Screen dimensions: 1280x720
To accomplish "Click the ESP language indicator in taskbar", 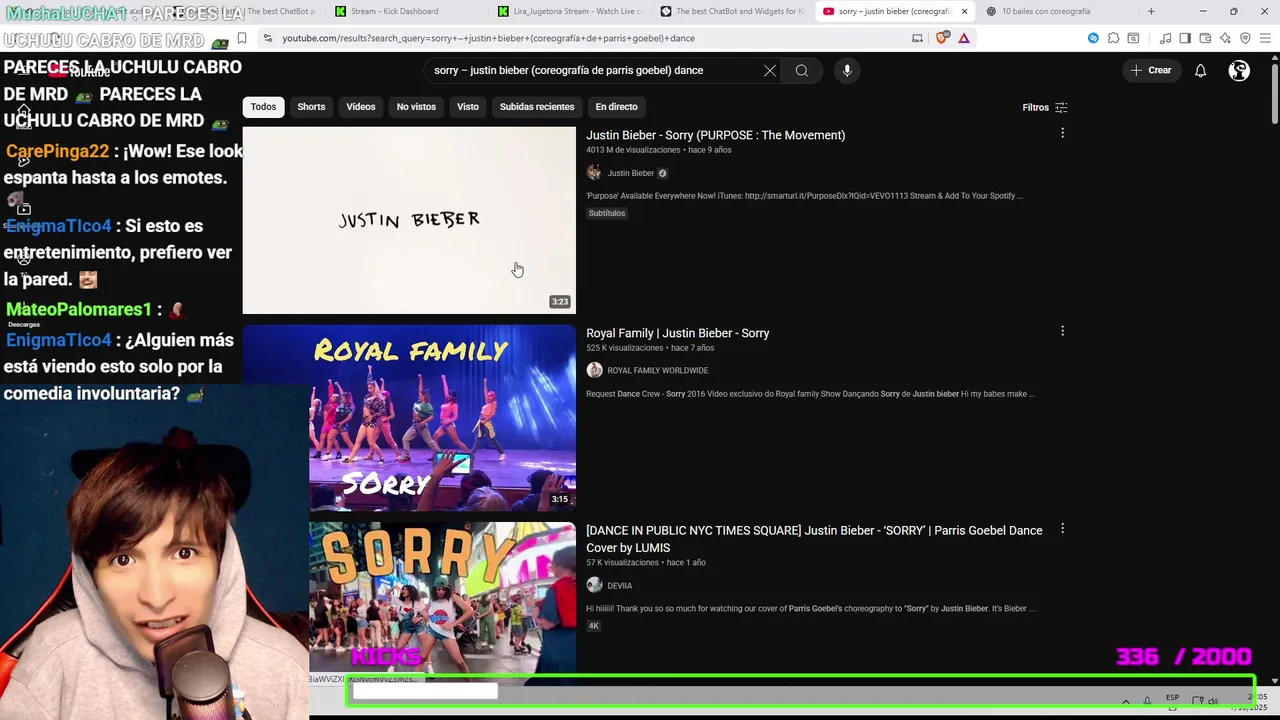I will click(1172, 698).
